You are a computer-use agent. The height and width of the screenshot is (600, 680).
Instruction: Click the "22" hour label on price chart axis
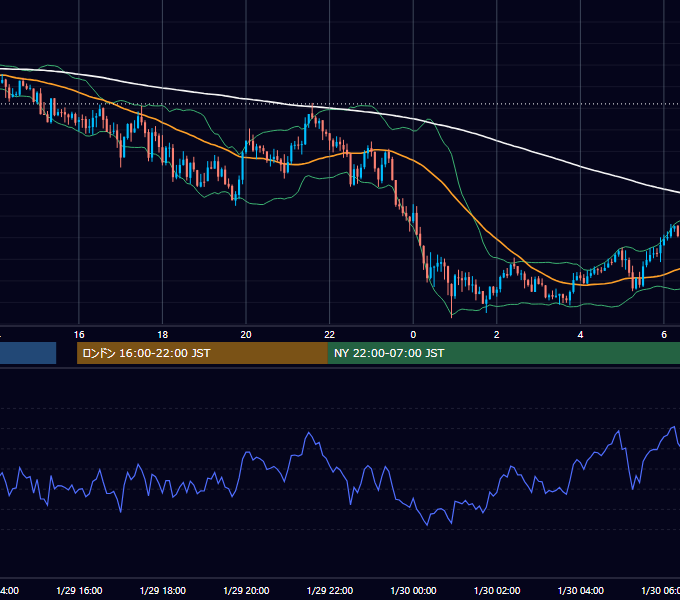tap(330, 335)
